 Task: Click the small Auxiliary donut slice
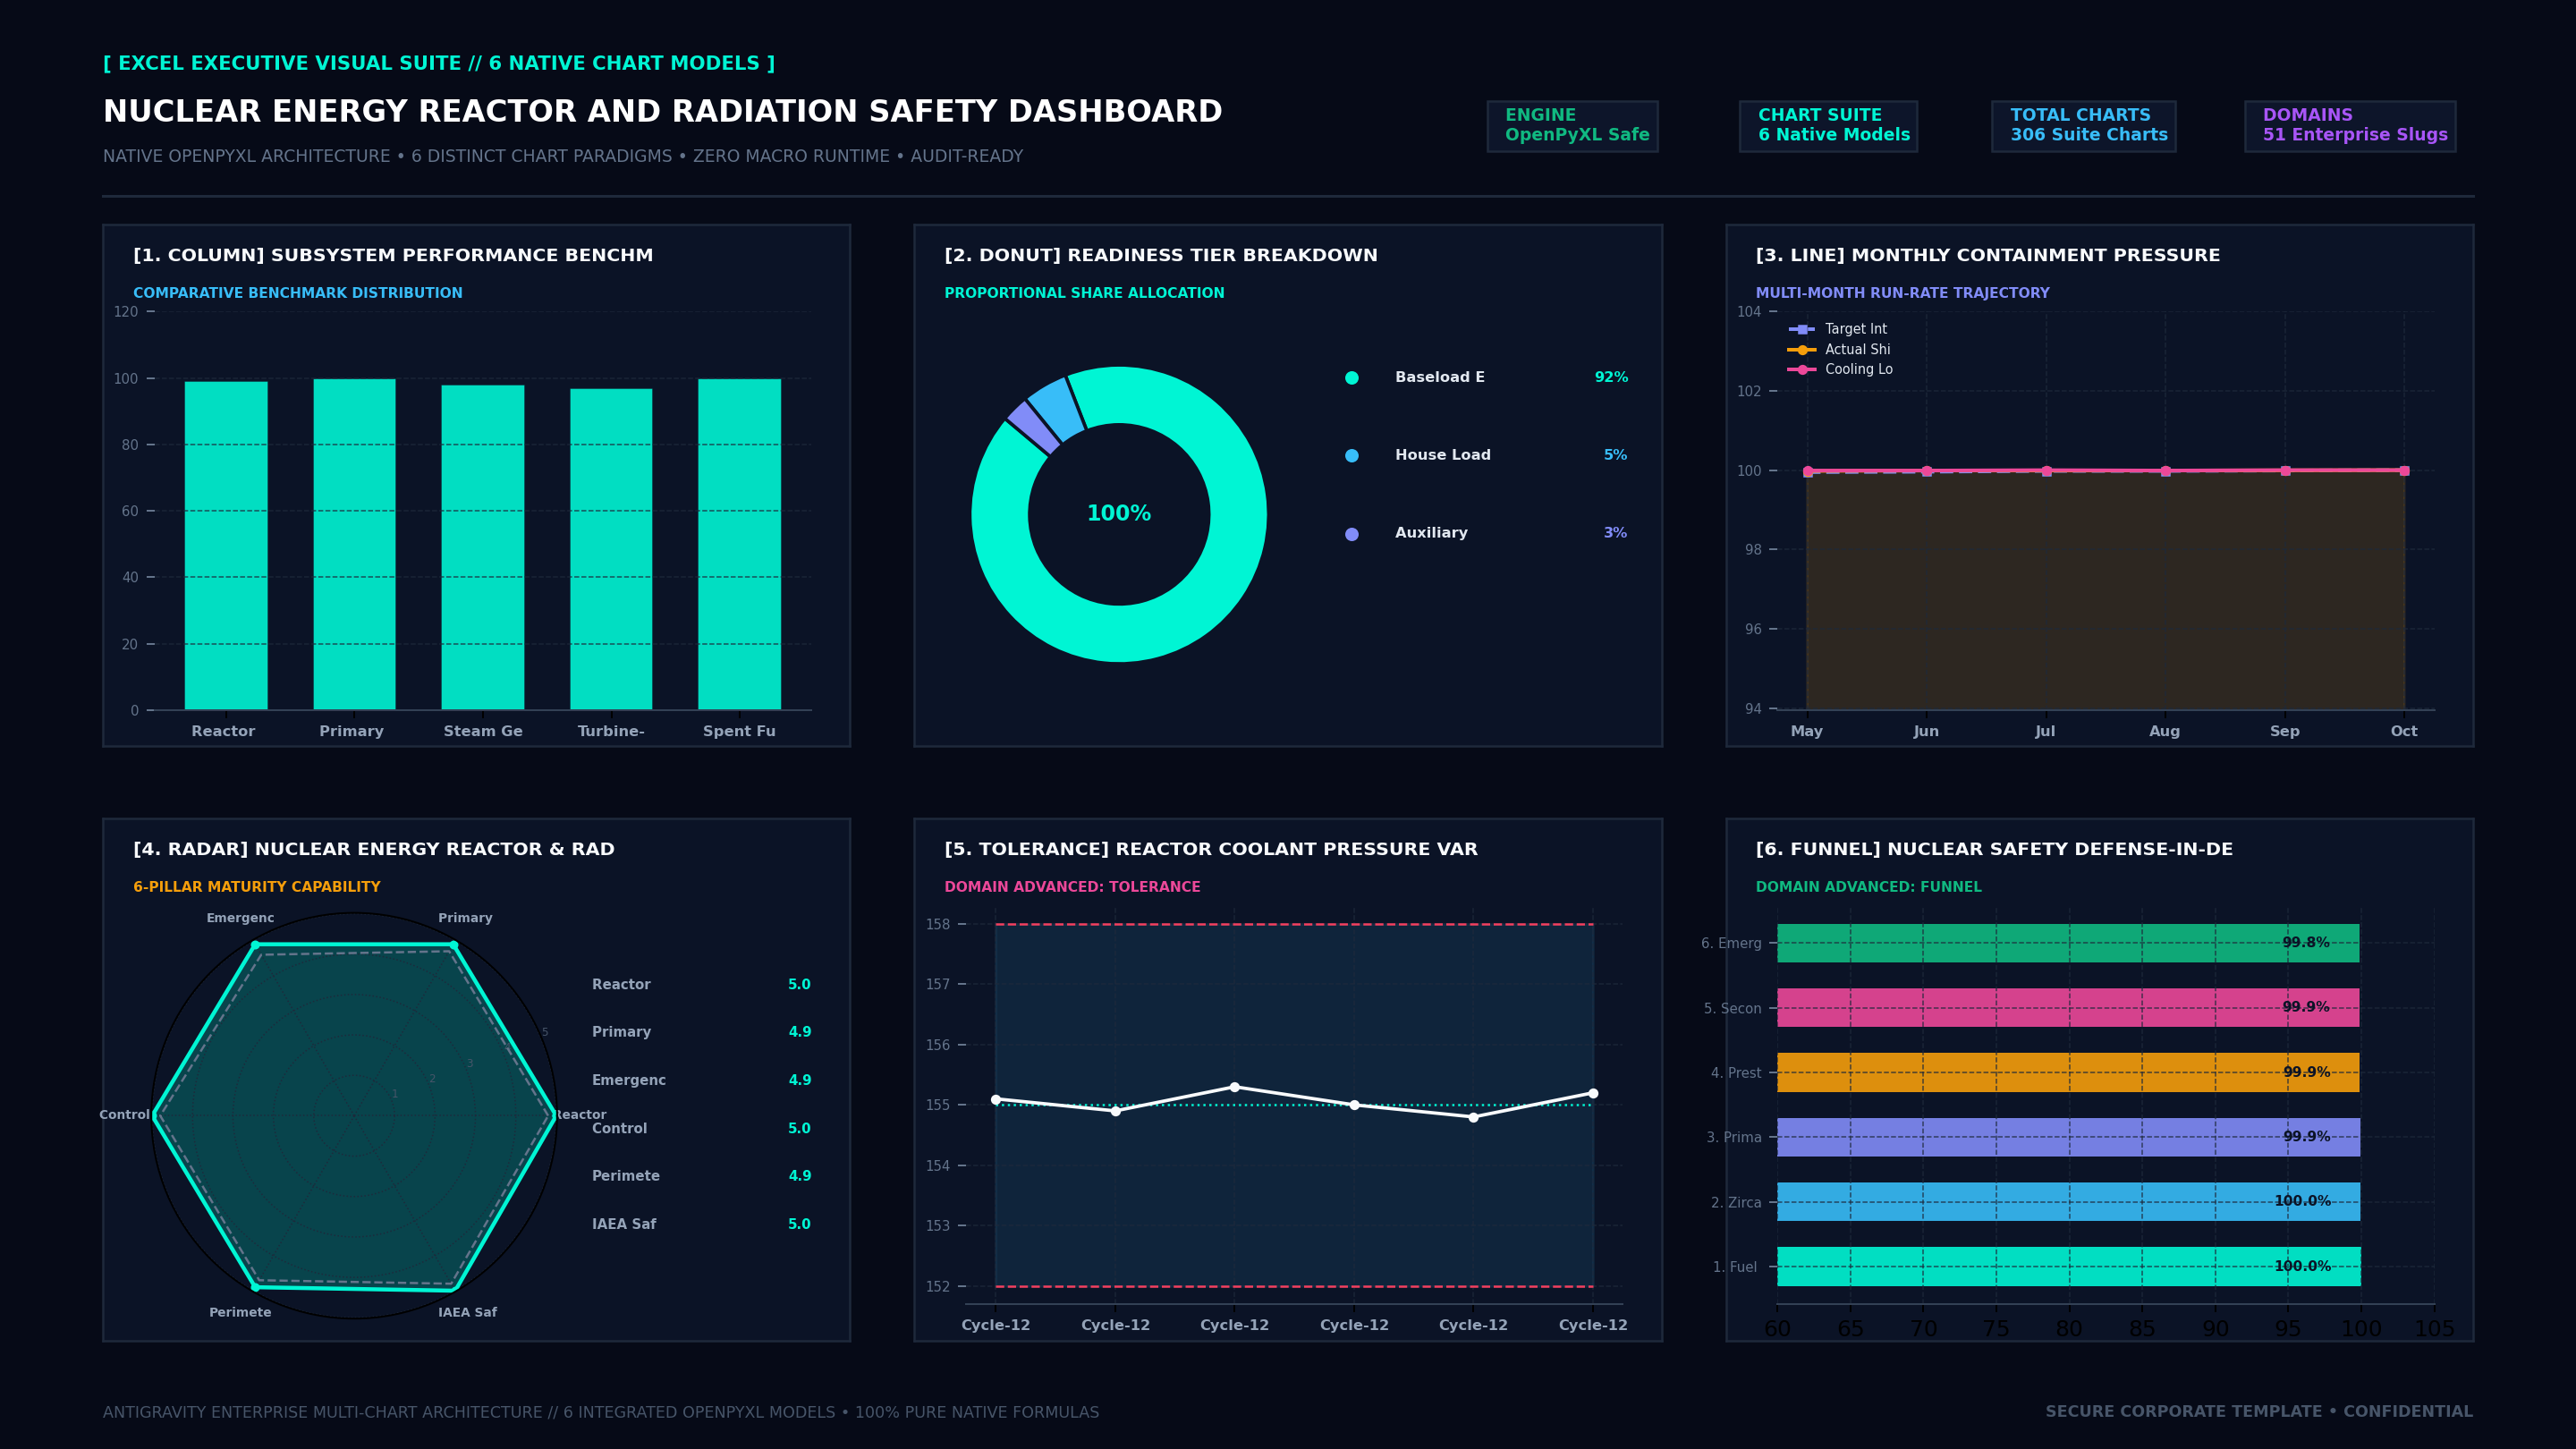click(1034, 427)
